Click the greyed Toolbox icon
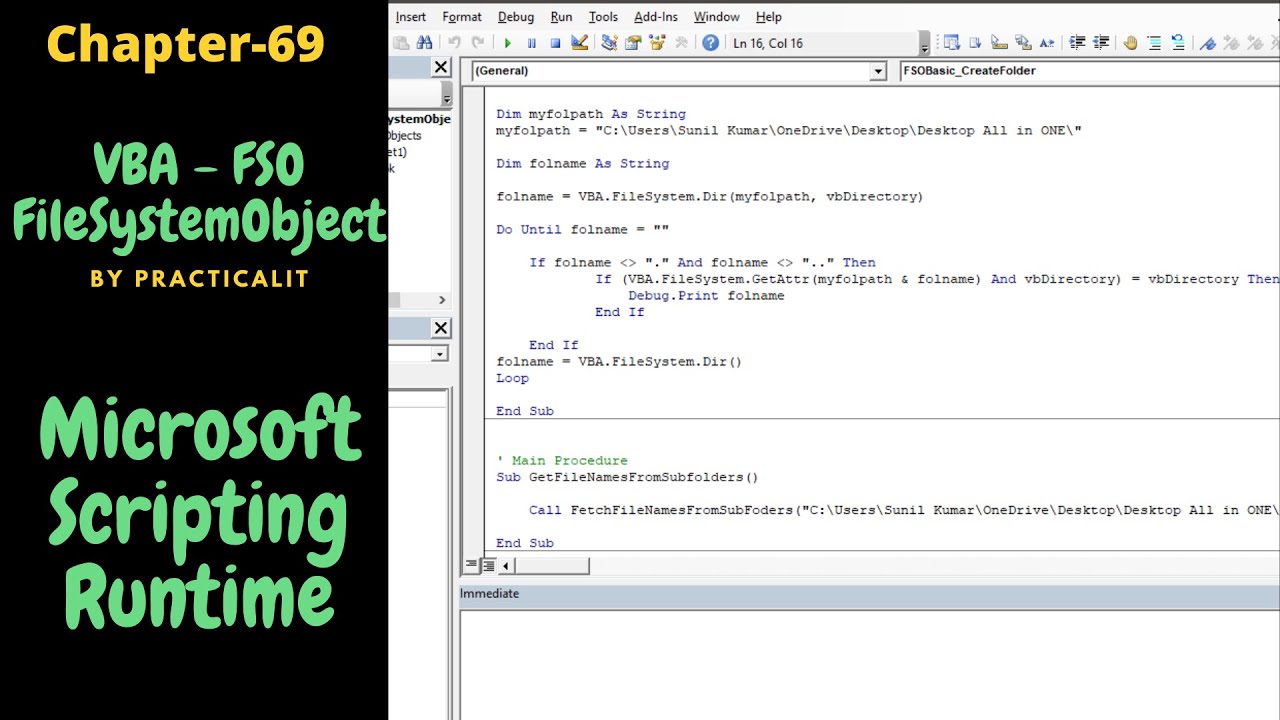1280x720 pixels. pyautogui.click(x=682, y=43)
